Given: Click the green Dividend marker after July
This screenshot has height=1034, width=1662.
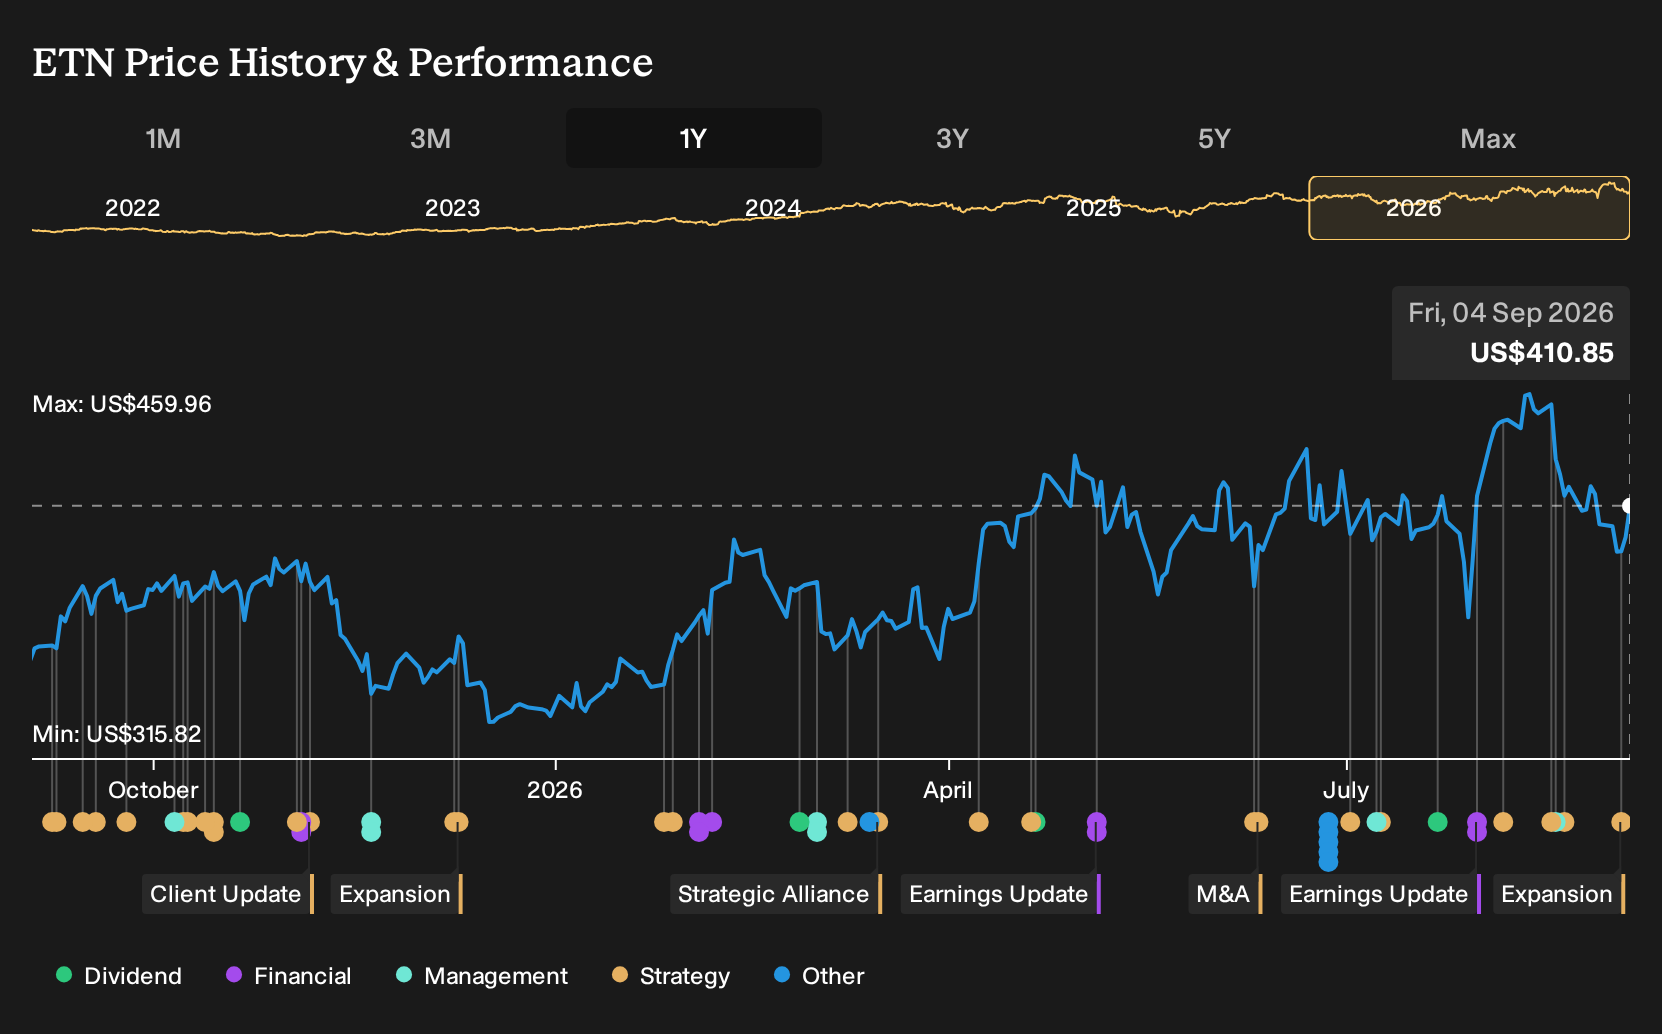Looking at the screenshot, I should [1438, 822].
